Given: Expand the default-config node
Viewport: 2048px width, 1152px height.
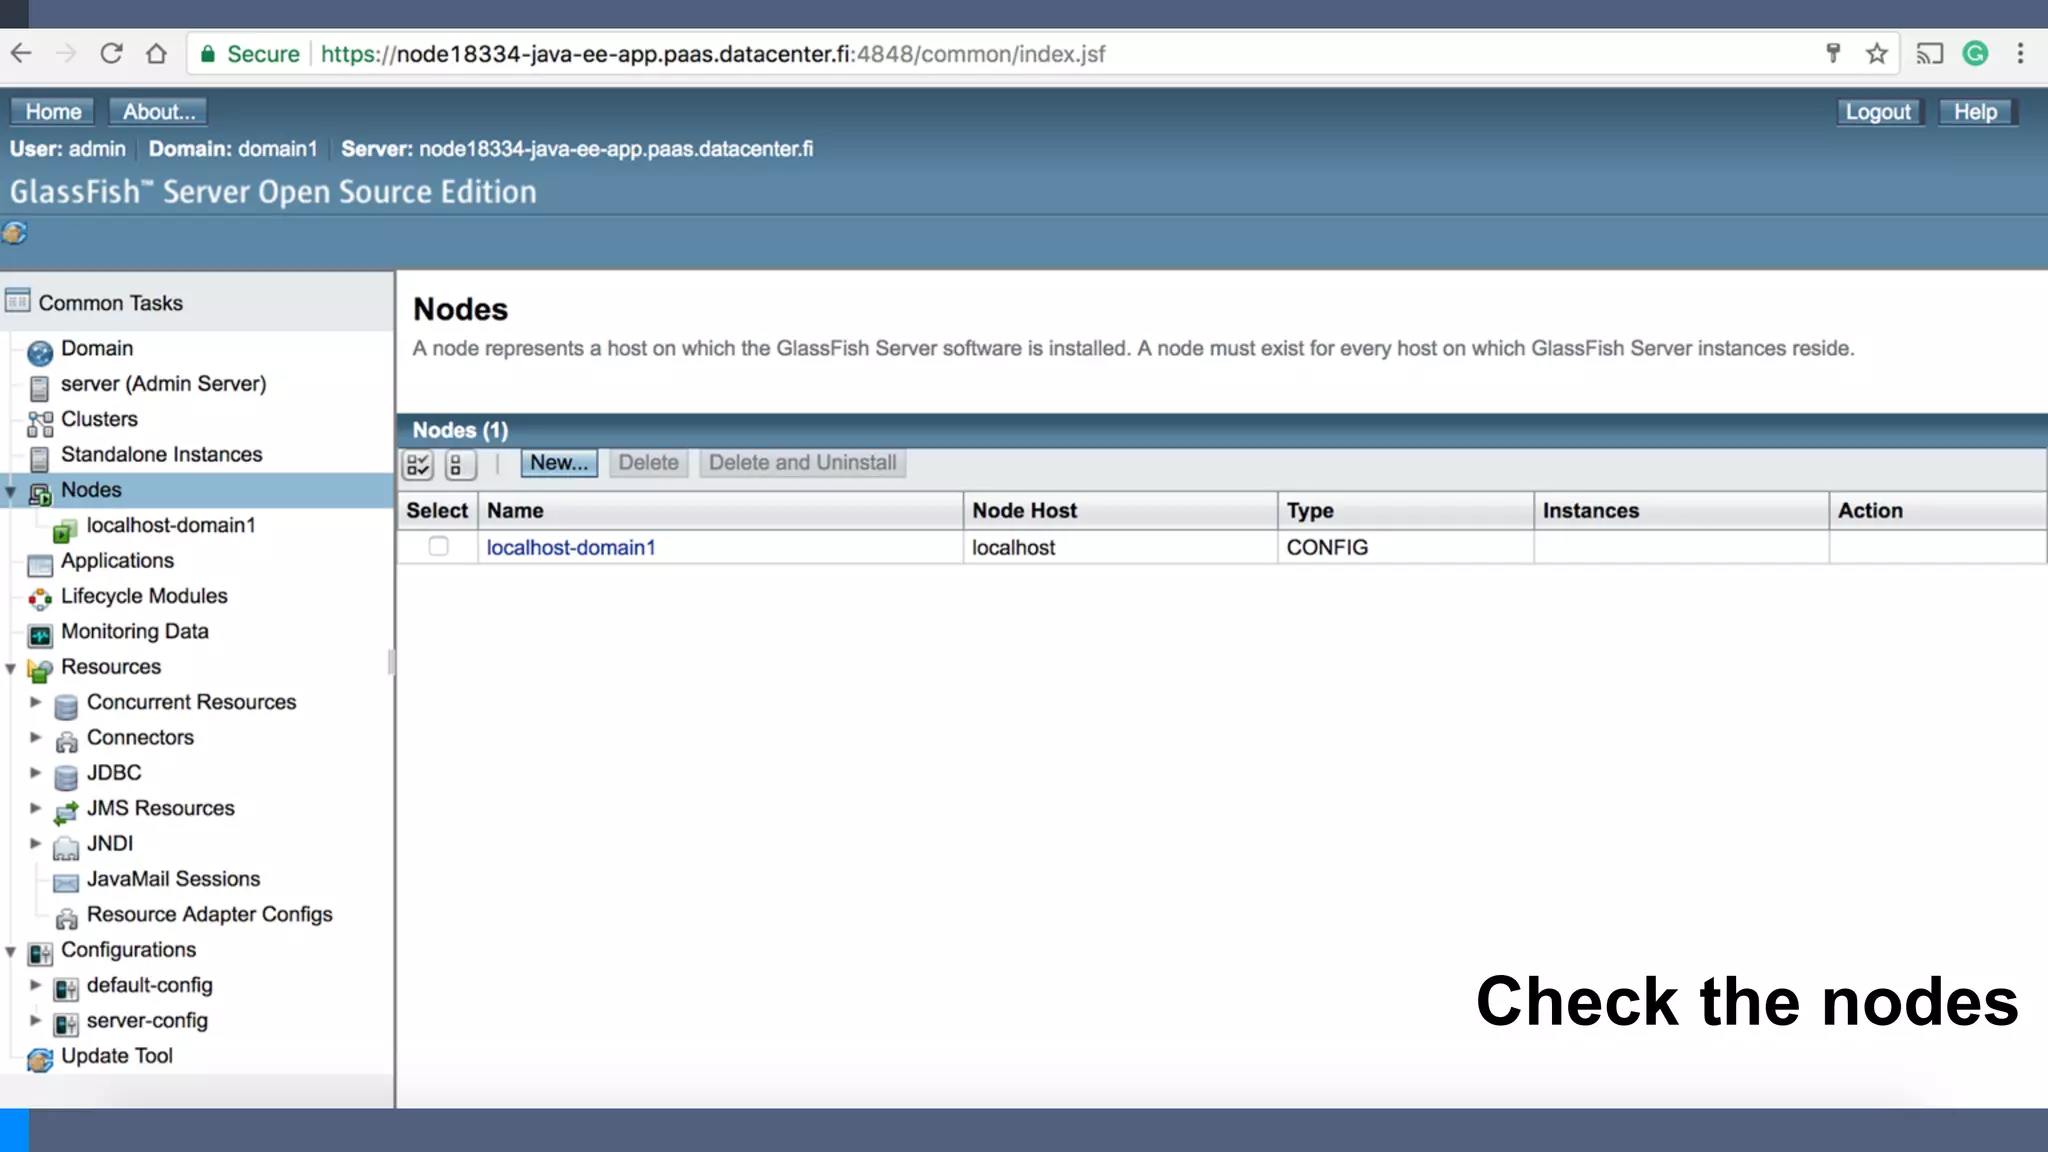Looking at the screenshot, I should 35,985.
